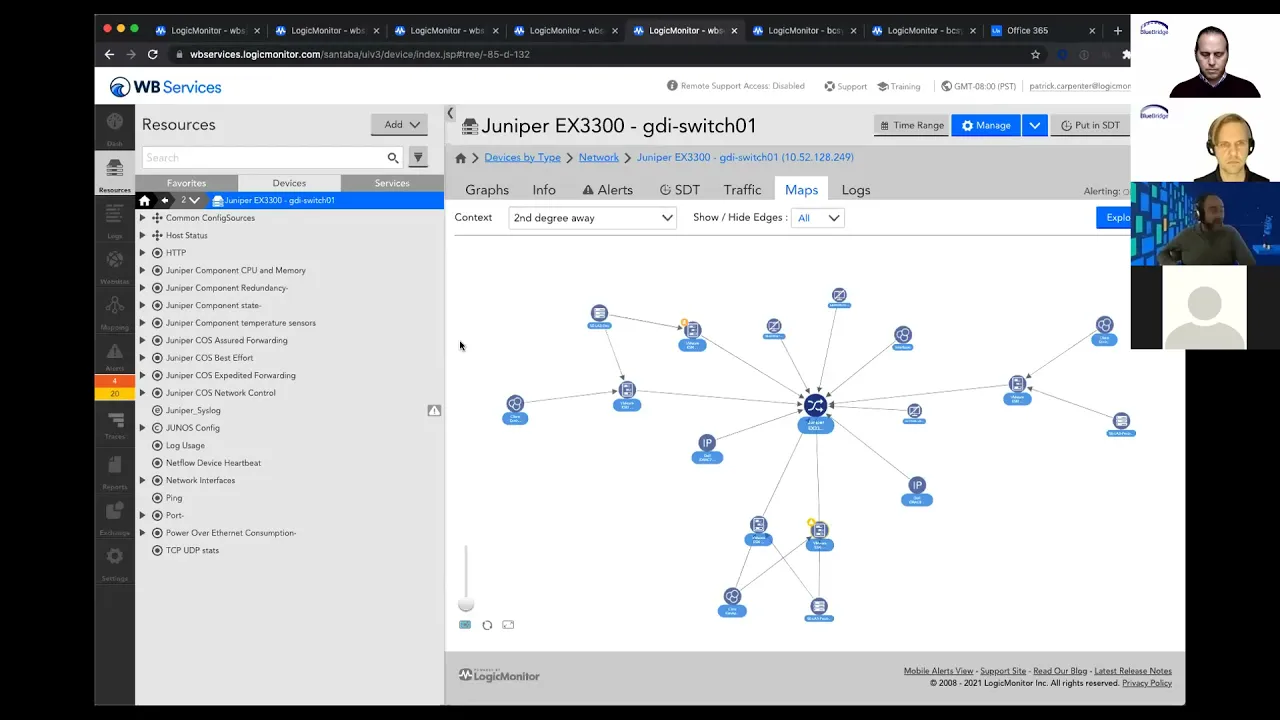Click the map export image icon

tap(508, 625)
